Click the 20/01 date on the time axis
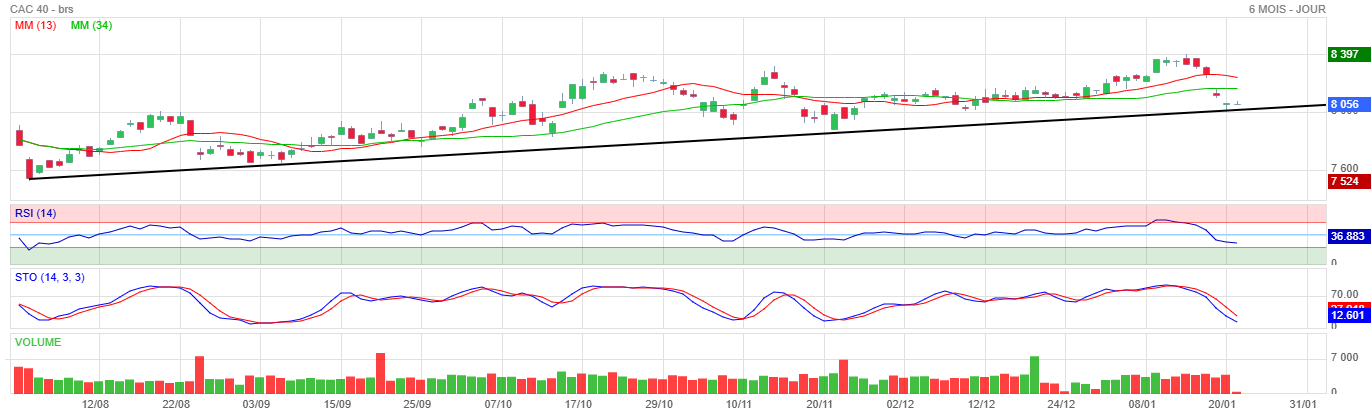 click(x=1223, y=404)
